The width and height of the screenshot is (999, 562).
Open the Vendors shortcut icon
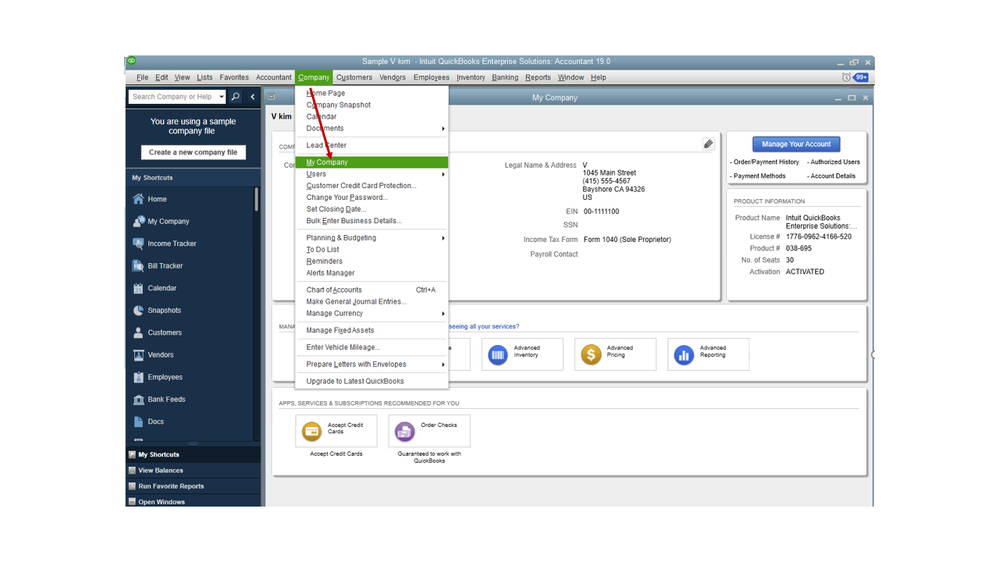click(138, 355)
